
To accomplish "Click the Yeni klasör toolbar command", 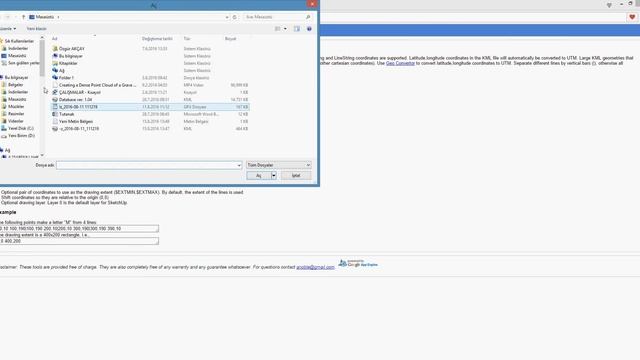I will pyautogui.click(x=36, y=29).
